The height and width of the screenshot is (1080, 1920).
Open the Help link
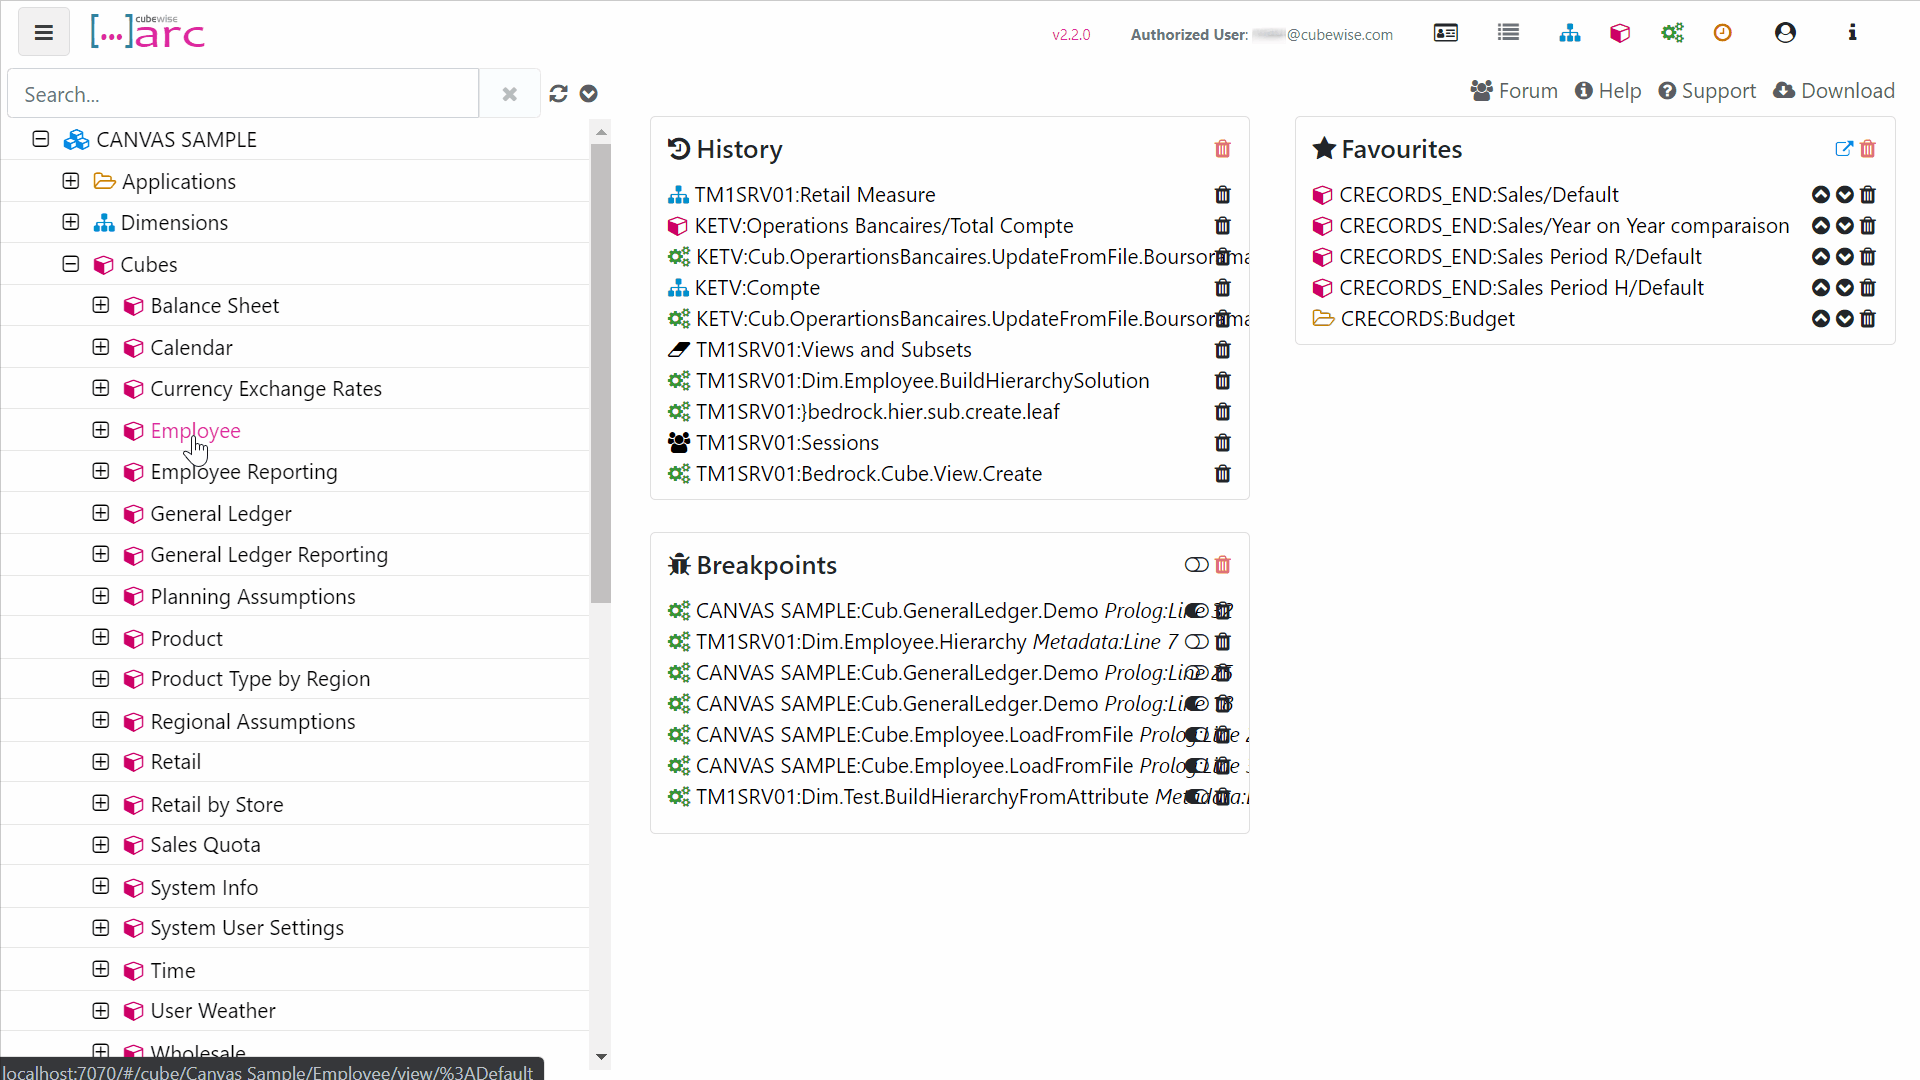[x=1608, y=91]
